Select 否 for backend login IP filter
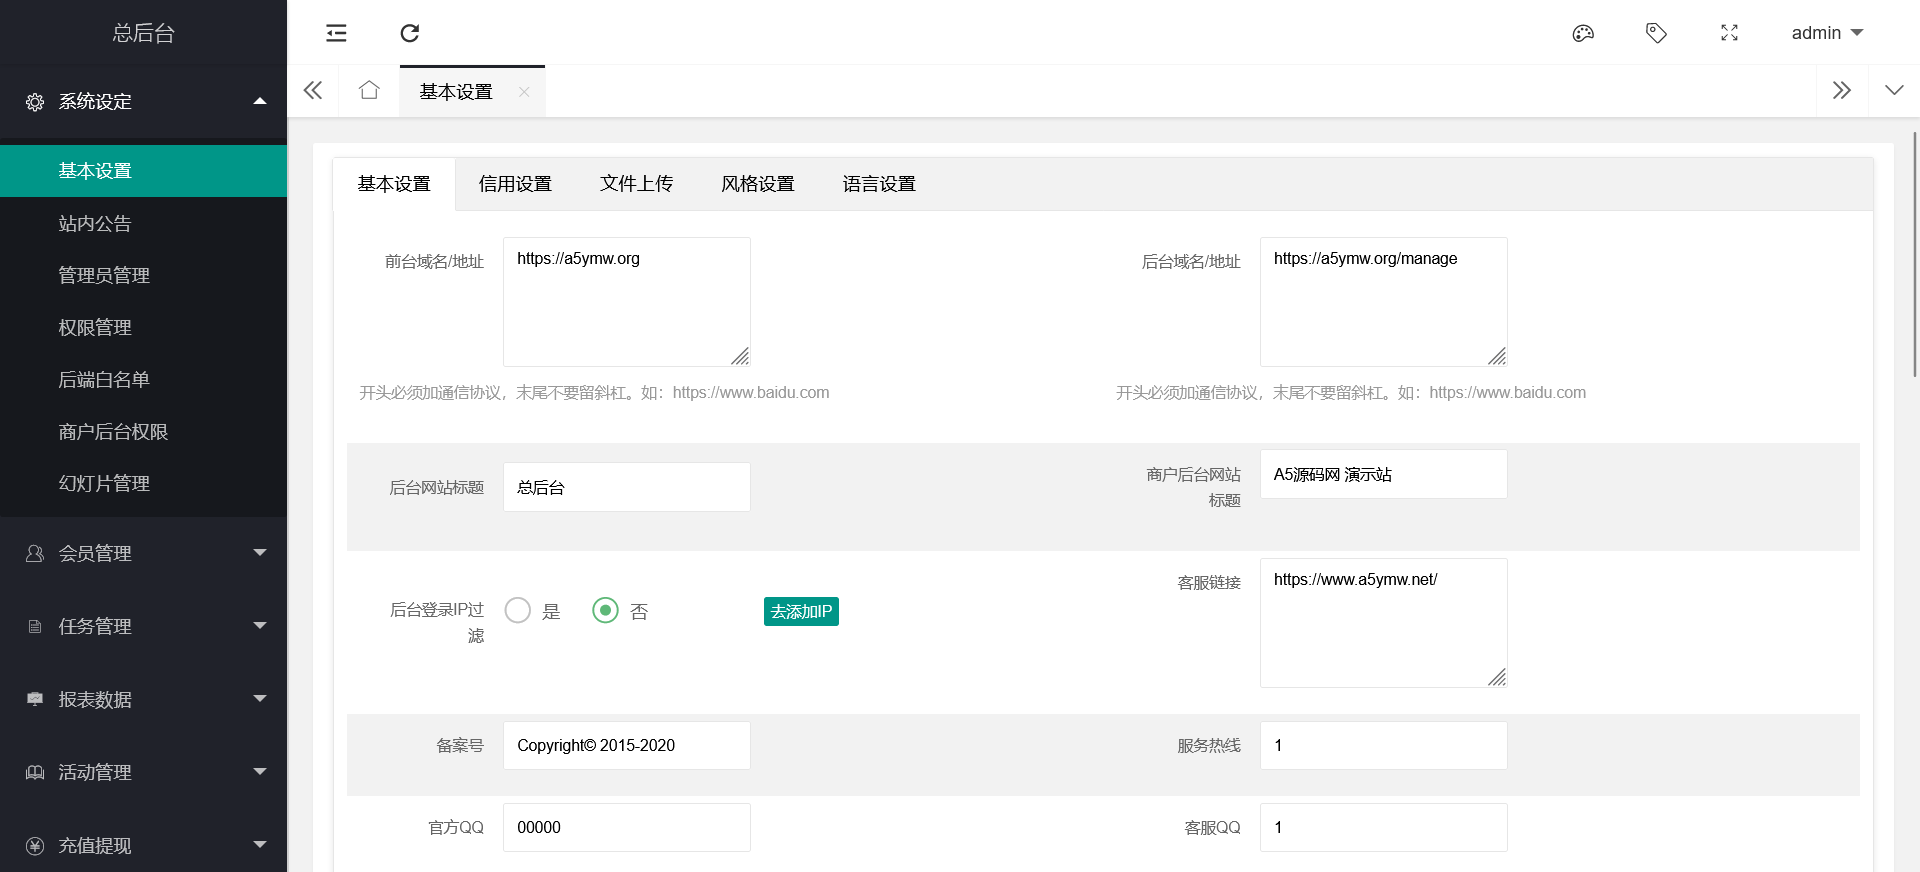 (x=606, y=610)
